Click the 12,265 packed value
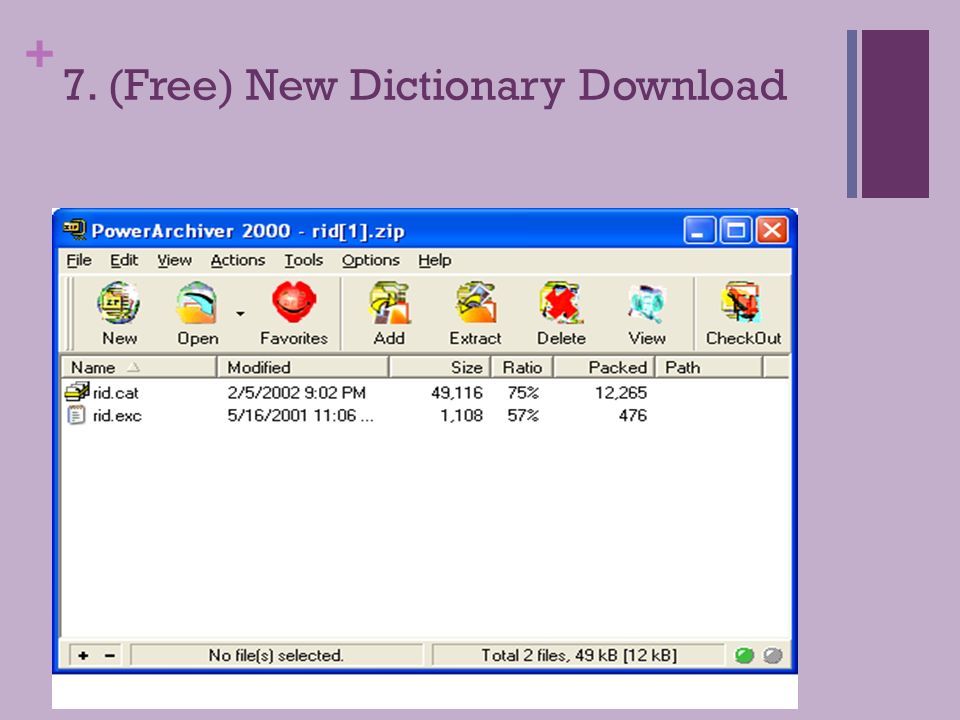Screen dimensions: 960x720 click(x=621, y=392)
